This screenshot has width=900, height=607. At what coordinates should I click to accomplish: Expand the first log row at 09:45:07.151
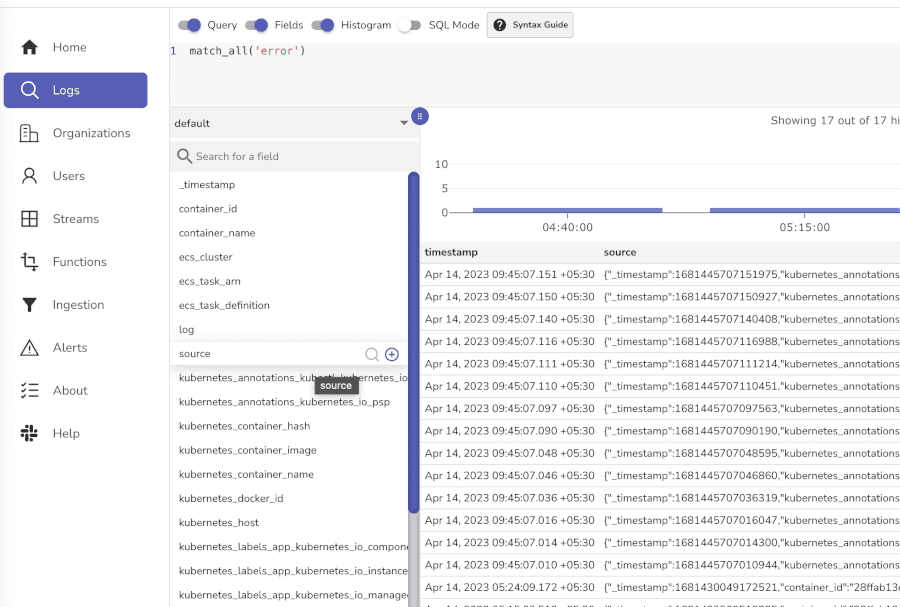point(510,275)
